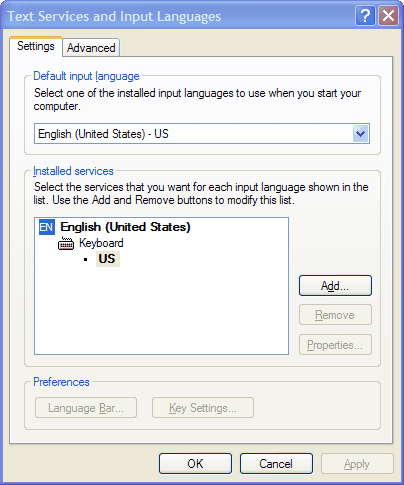Open Language Bar... preferences
The height and width of the screenshot is (485, 404).
tap(86, 408)
